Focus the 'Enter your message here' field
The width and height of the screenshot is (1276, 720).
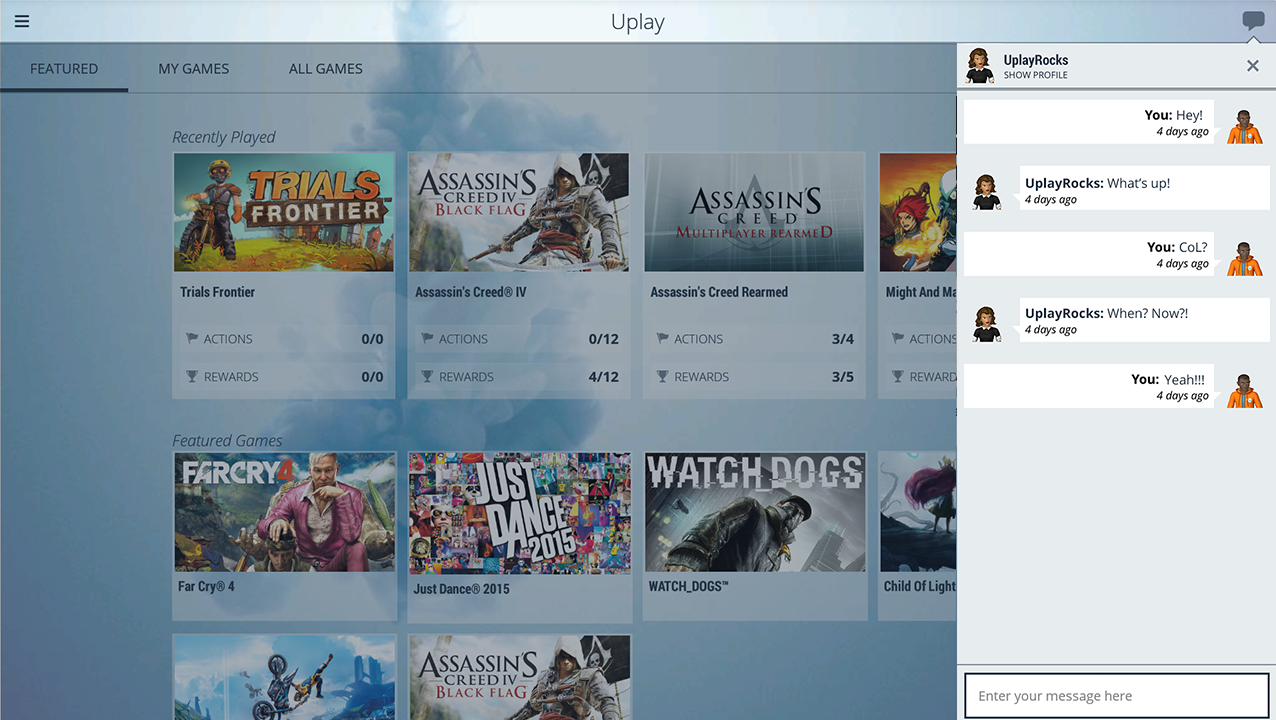click(1117, 696)
